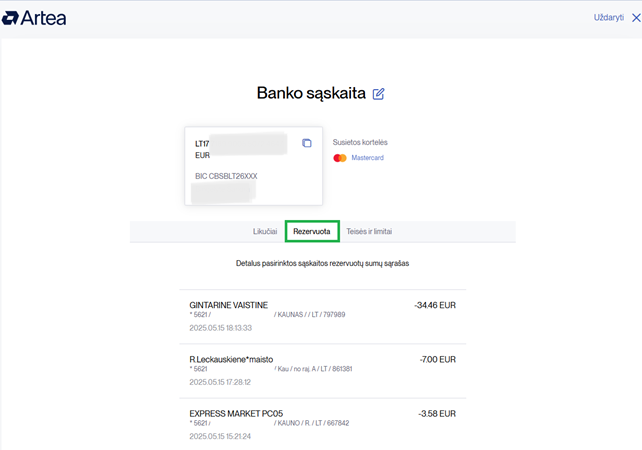This screenshot has height=450, width=642.
Task: Click the -34.46 EUR amount
Action: (435, 305)
